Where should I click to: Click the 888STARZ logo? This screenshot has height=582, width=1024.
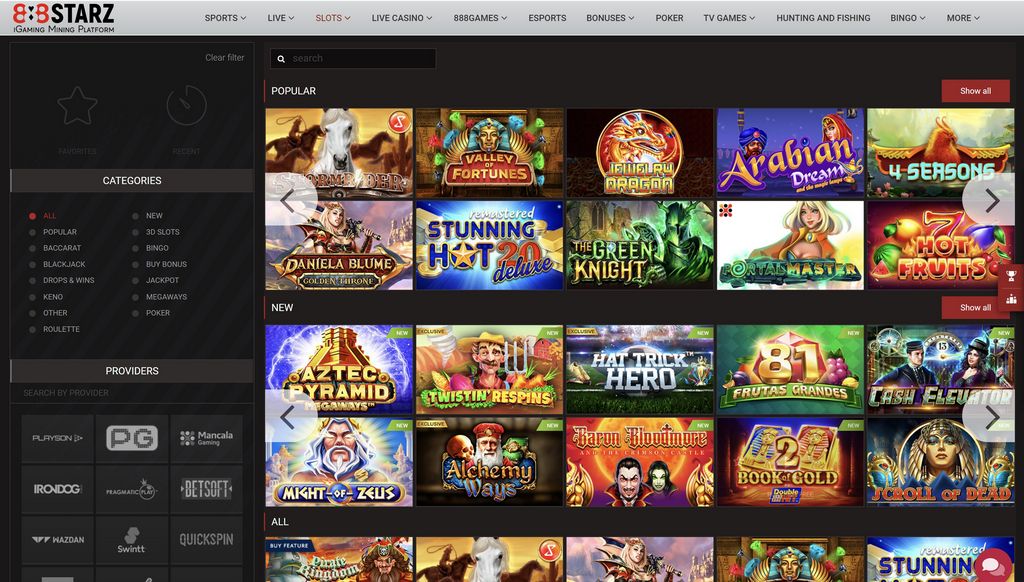click(x=60, y=17)
